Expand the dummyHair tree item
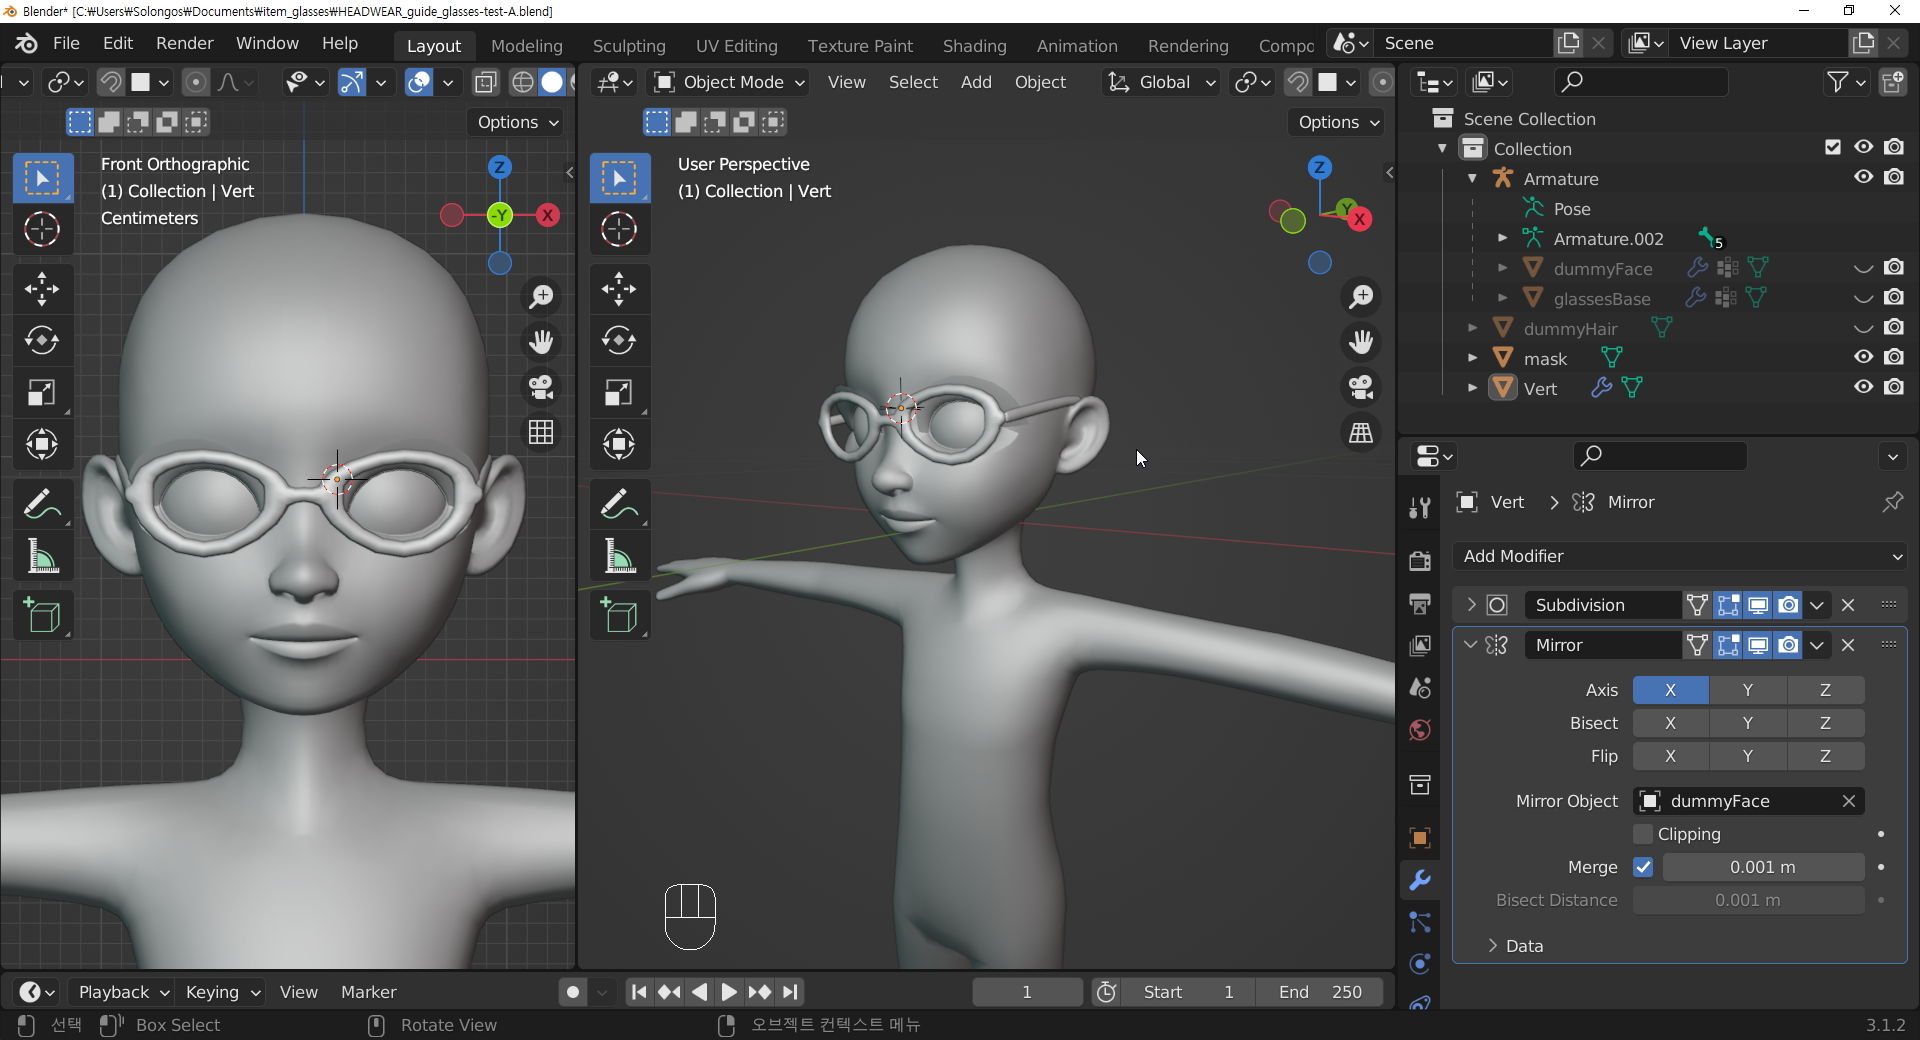Screen dimensions: 1920x1040 click(x=1472, y=328)
